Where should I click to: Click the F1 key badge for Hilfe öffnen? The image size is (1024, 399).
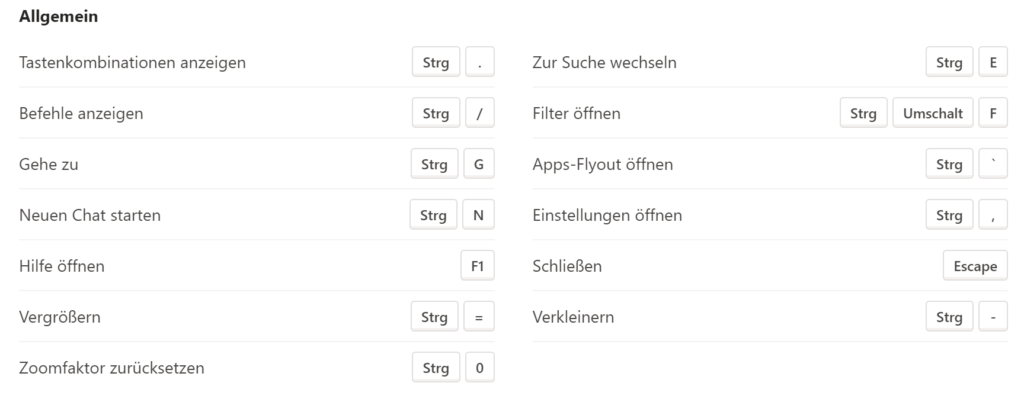pyautogui.click(x=477, y=266)
